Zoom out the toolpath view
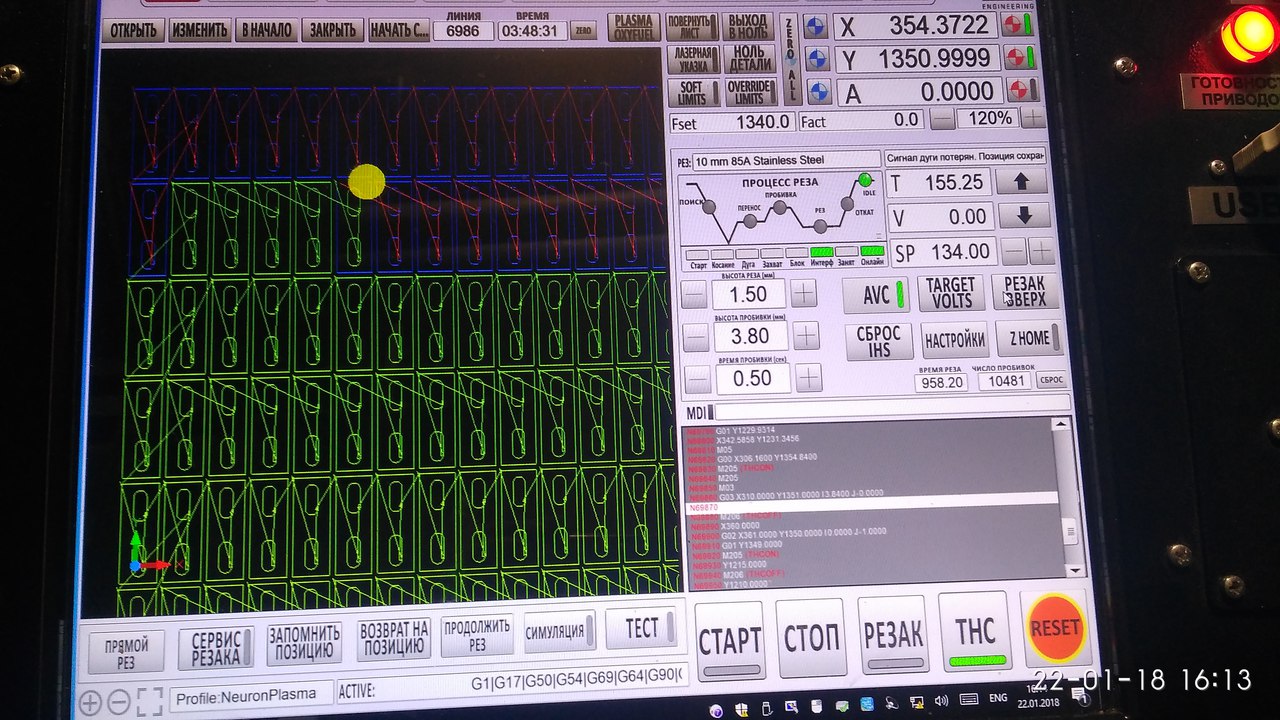Viewport: 1280px width, 720px height. [118, 702]
